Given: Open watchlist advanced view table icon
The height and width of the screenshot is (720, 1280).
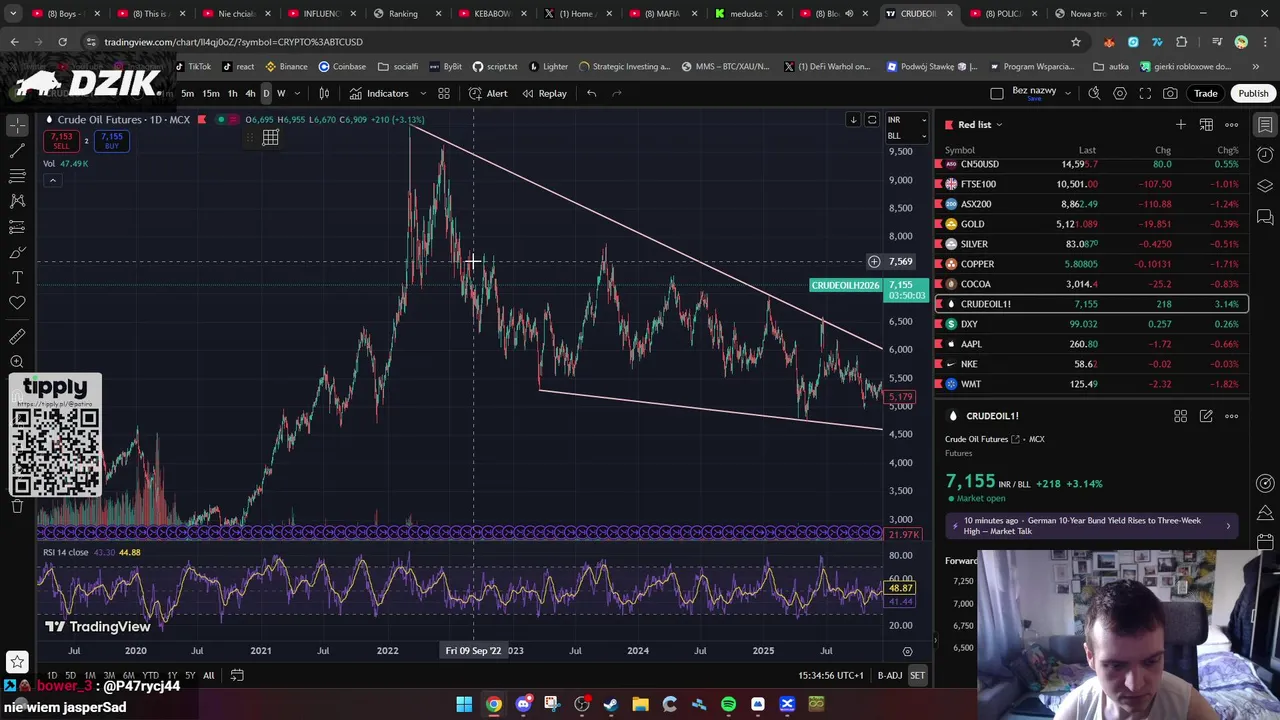Looking at the screenshot, I should click(1206, 125).
